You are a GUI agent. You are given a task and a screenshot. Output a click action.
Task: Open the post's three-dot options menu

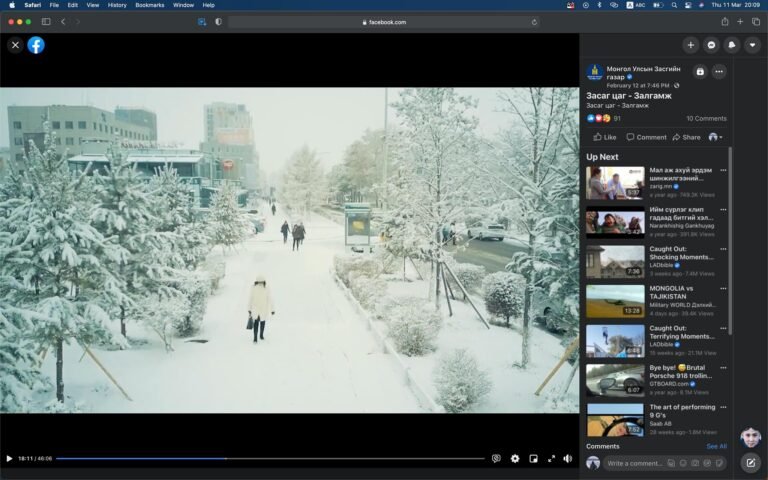(719, 71)
